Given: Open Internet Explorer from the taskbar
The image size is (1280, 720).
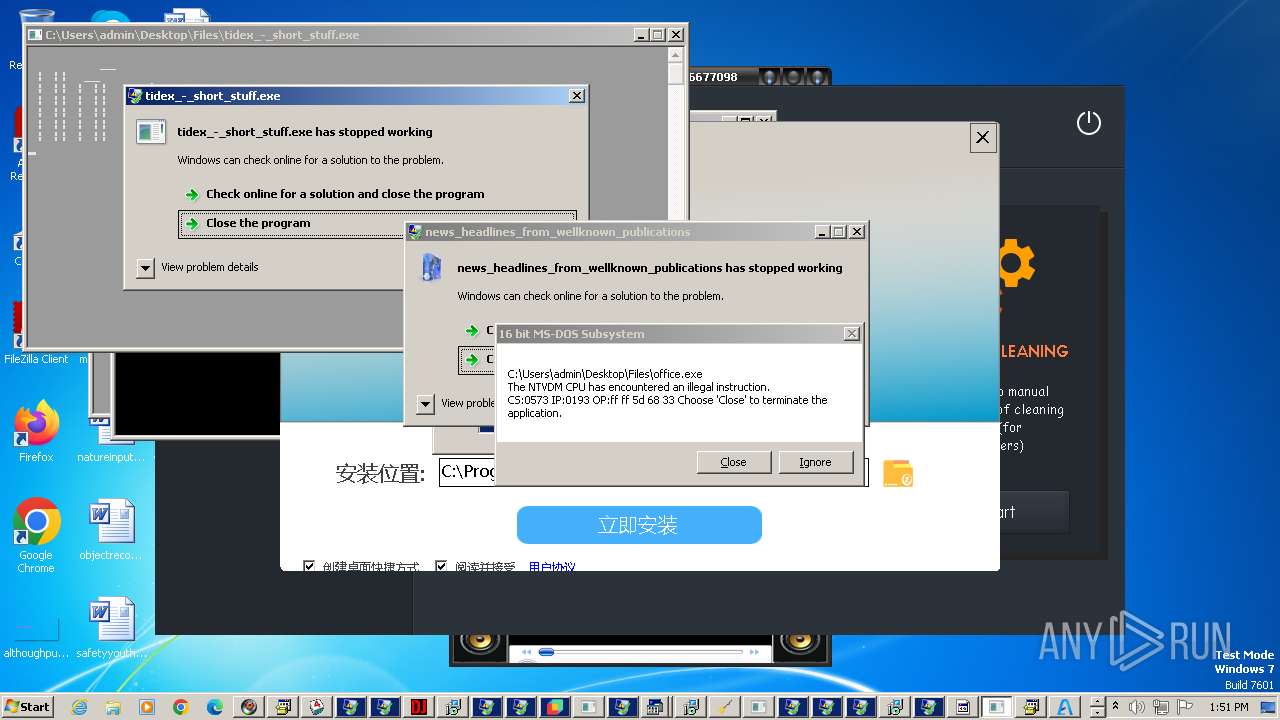Looking at the screenshot, I should coord(79,707).
